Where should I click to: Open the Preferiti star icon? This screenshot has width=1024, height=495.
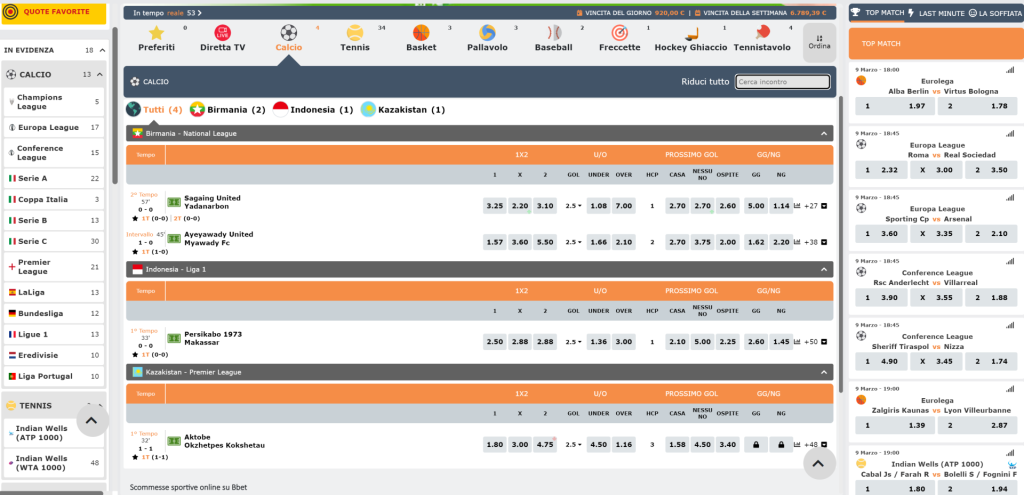156,33
